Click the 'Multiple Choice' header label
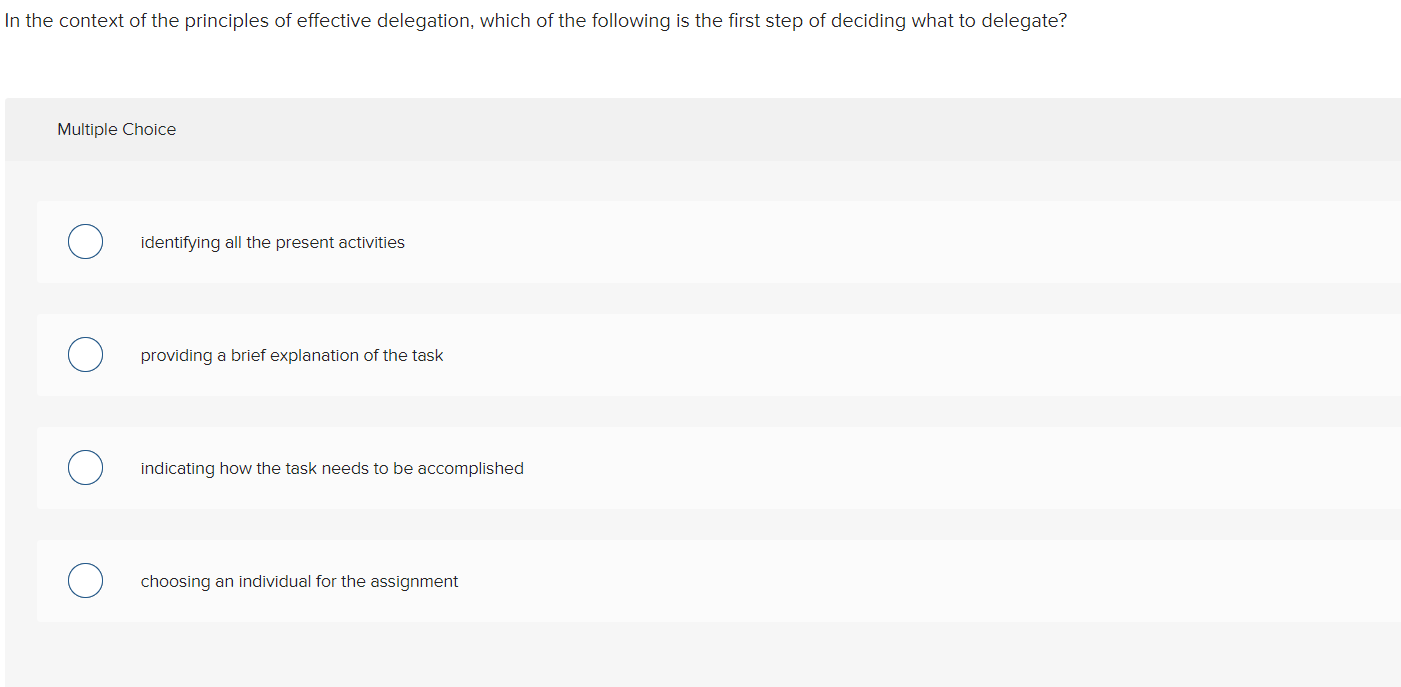 [x=116, y=129]
